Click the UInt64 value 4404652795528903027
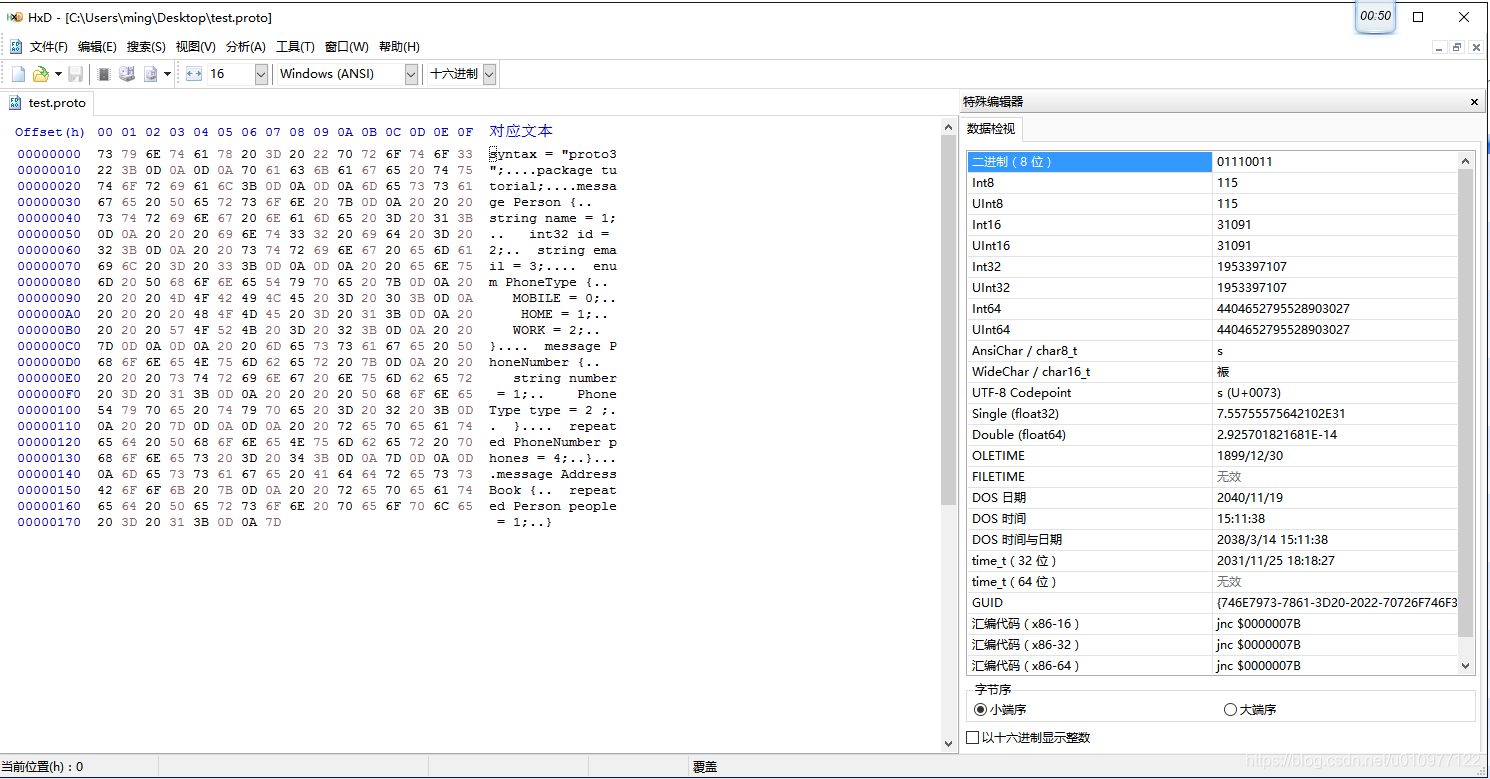 click(x=1283, y=330)
